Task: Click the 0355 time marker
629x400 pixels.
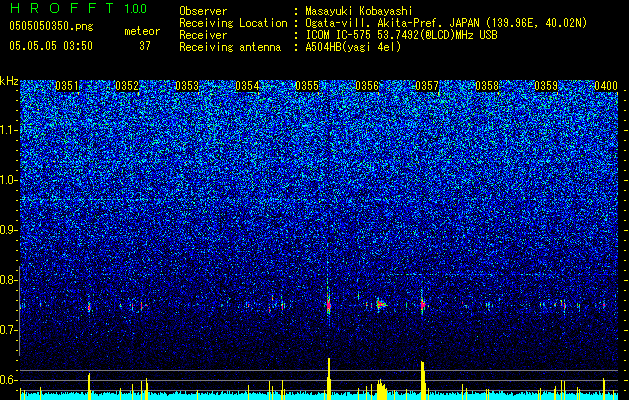Action: click(x=307, y=86)
